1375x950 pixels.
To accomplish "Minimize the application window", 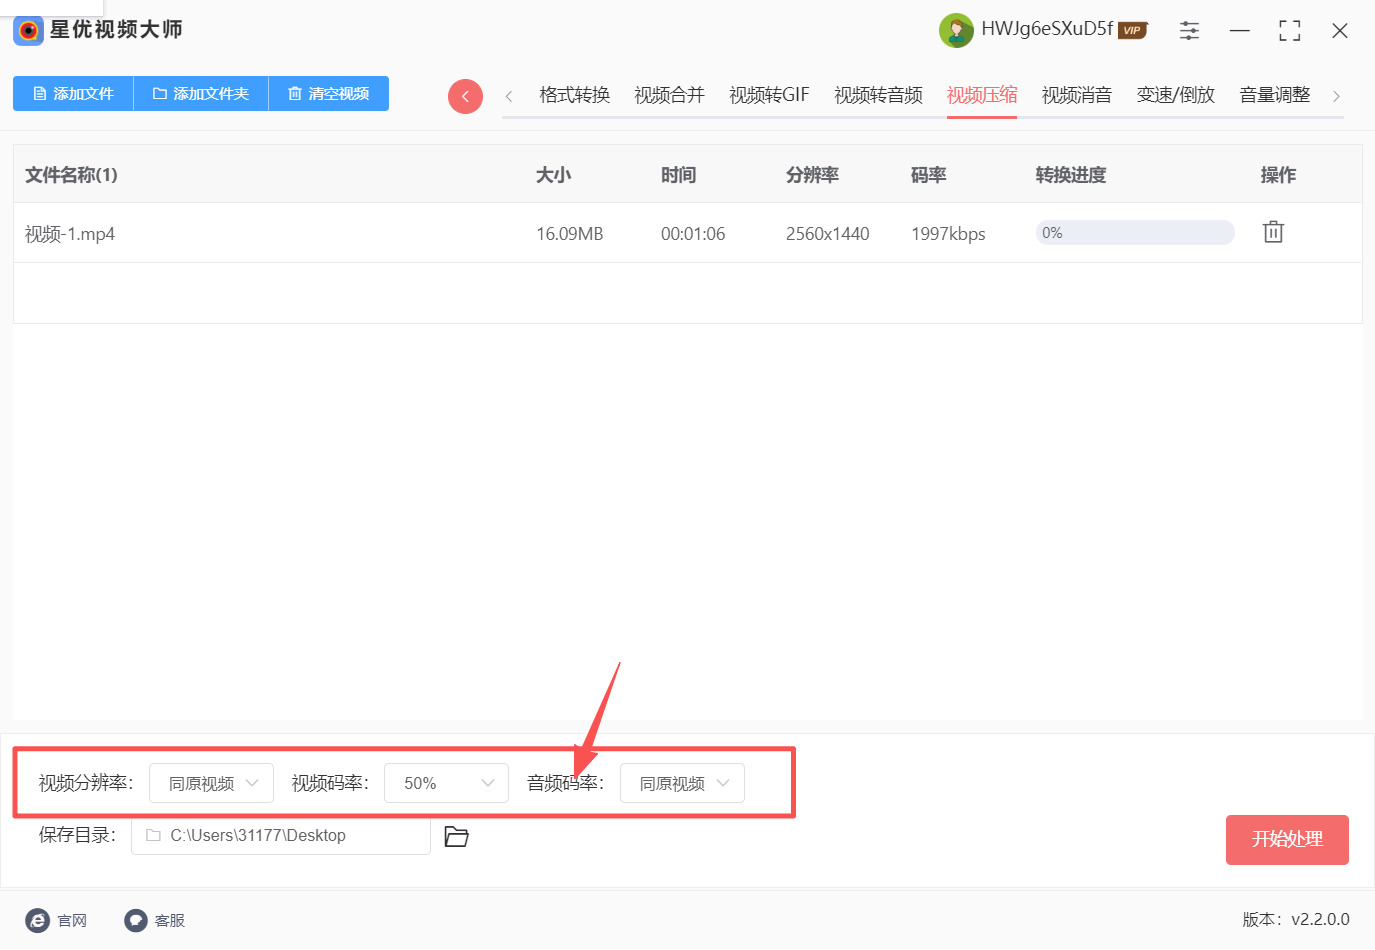I will [1240, 30].
